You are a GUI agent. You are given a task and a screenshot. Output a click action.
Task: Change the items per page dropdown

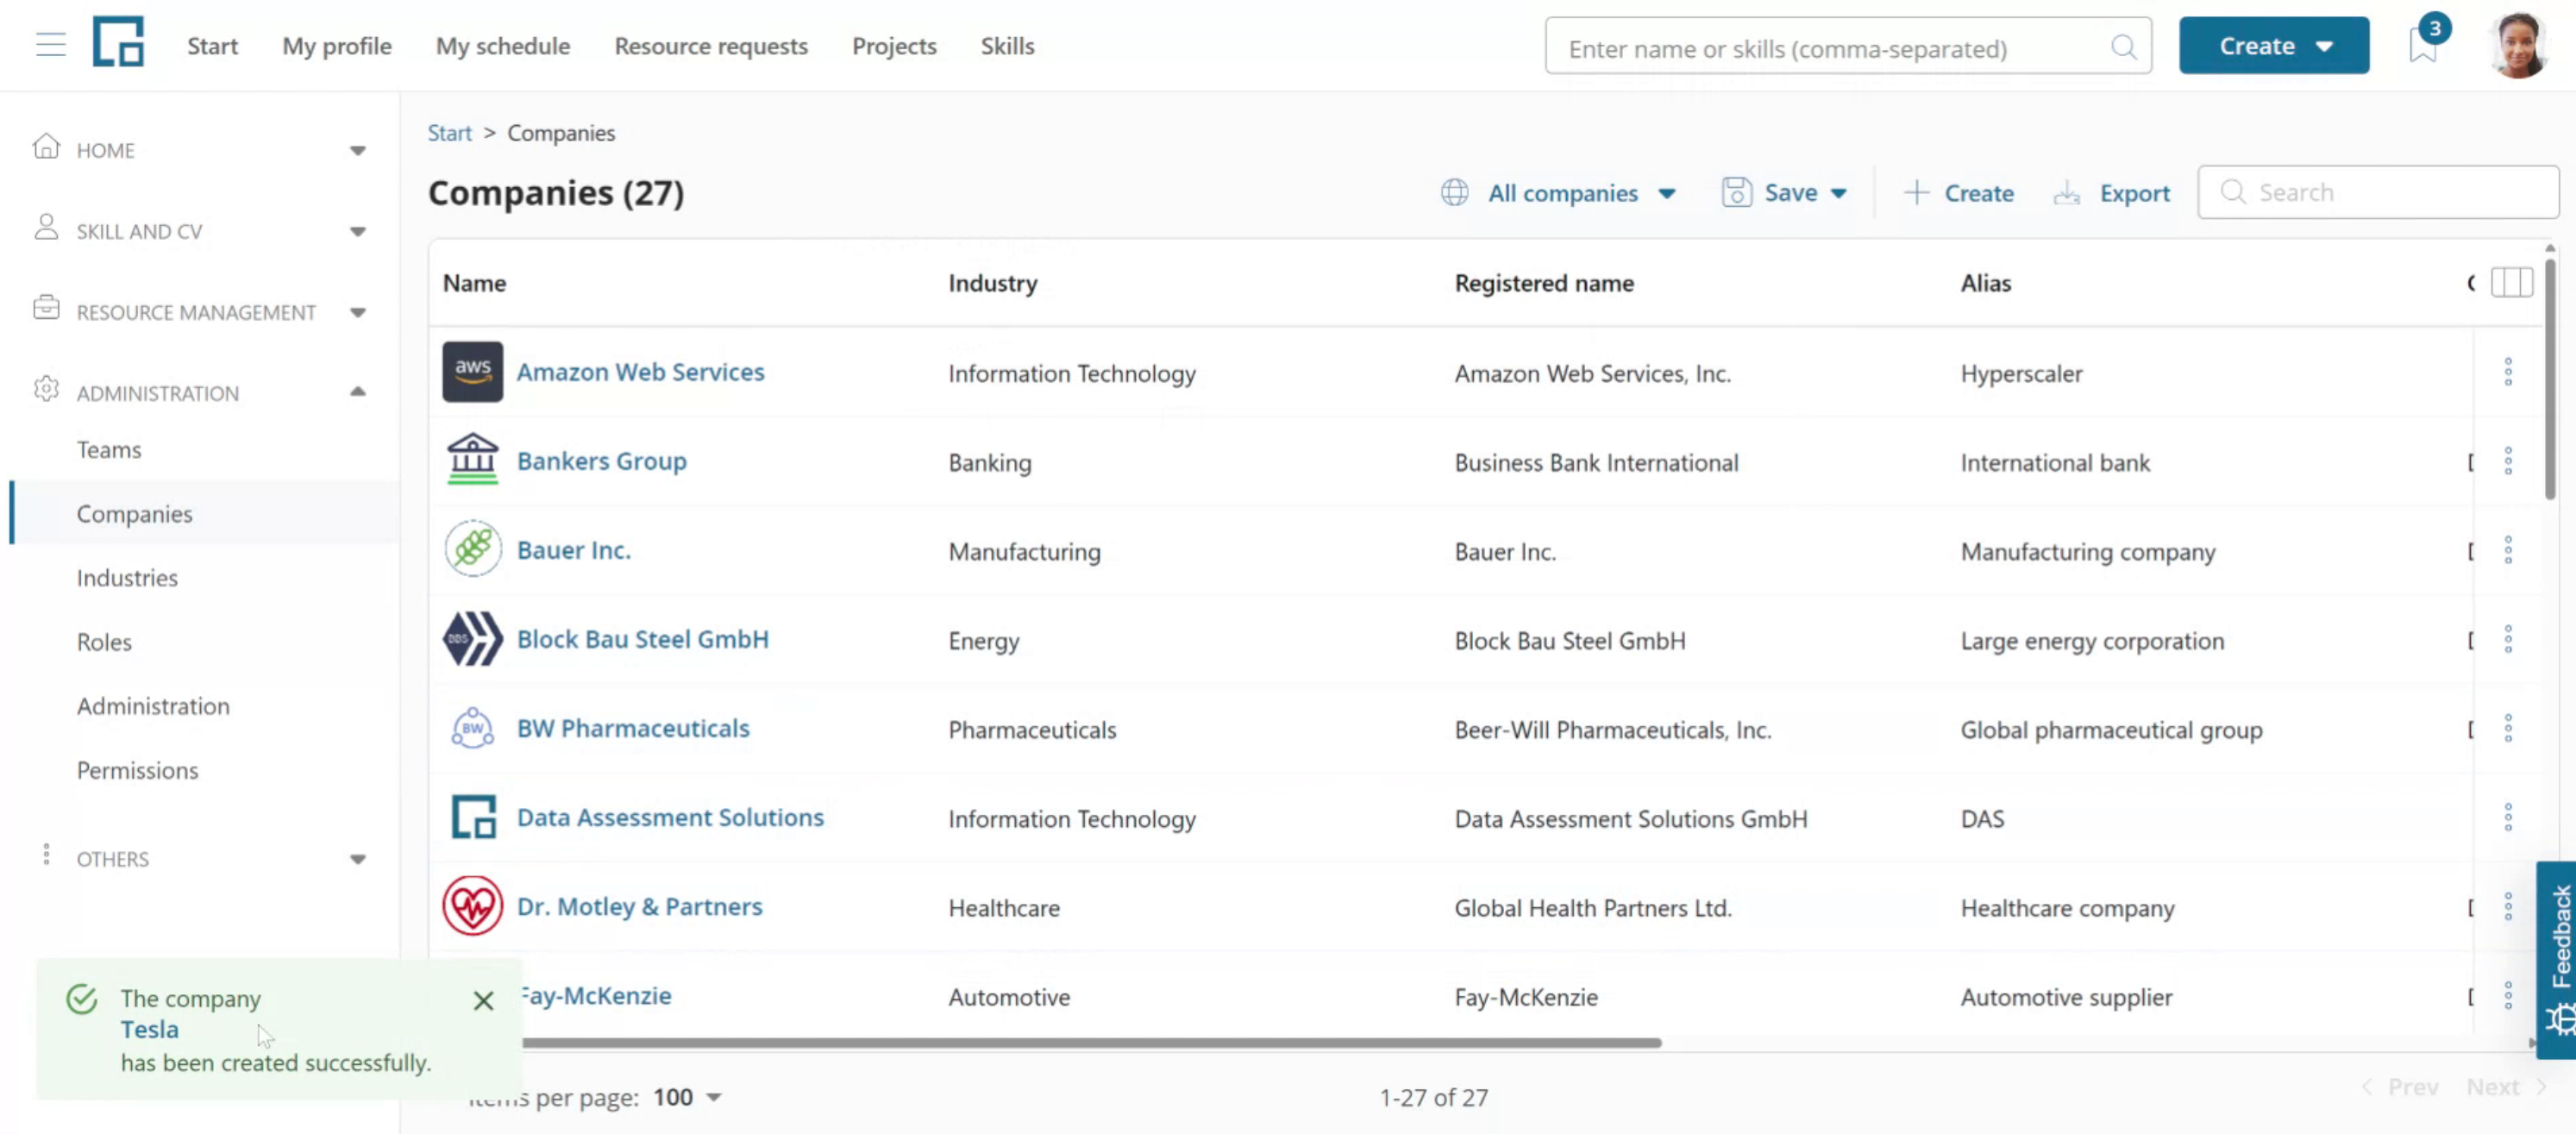click(687, 1097)
